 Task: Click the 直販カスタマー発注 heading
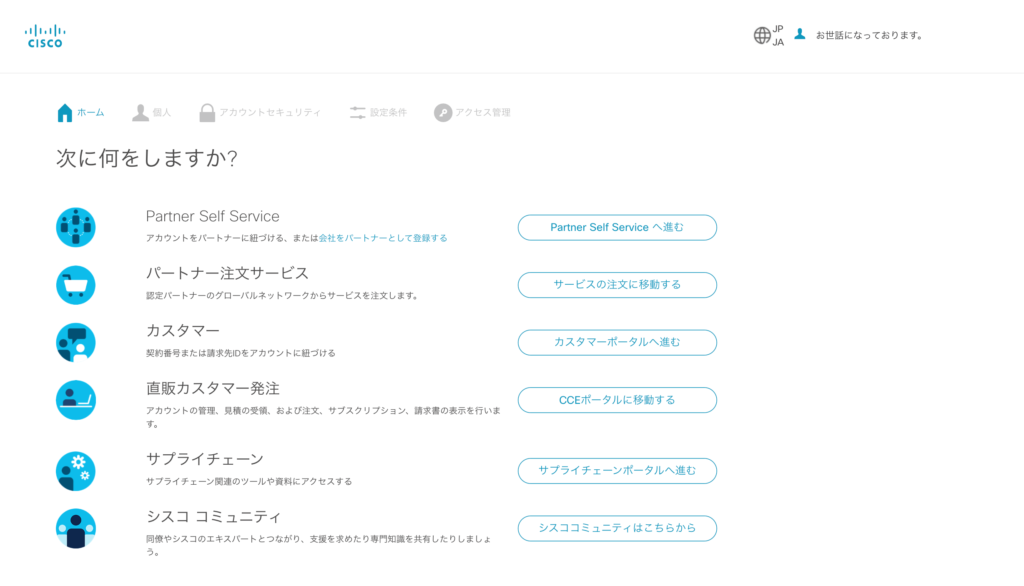click(x=213, y=388)
